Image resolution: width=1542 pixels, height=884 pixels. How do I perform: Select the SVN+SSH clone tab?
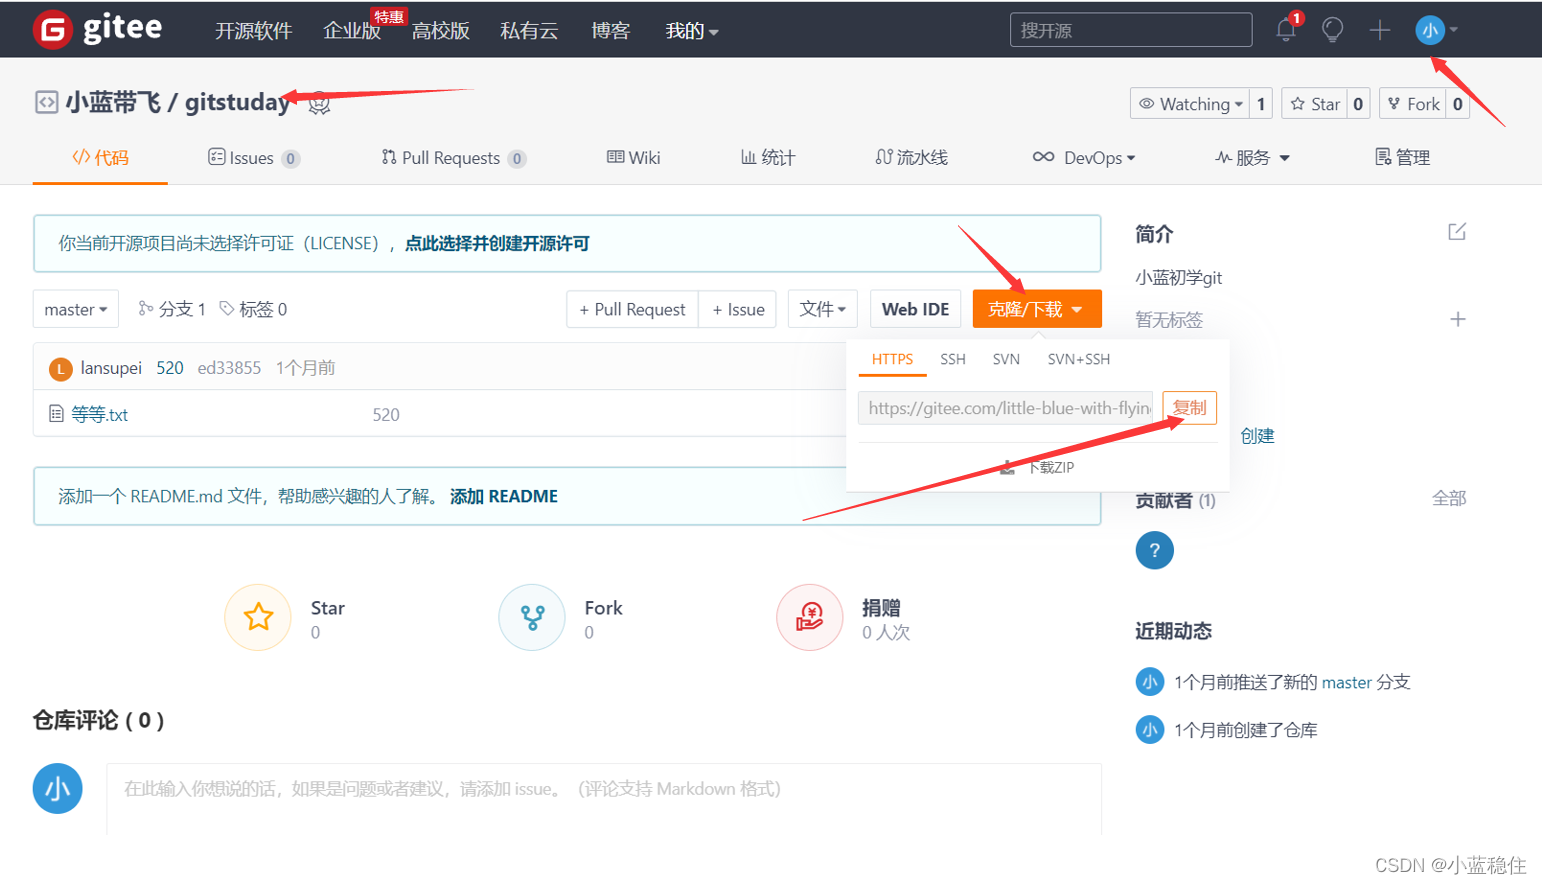coord(1079,359)
